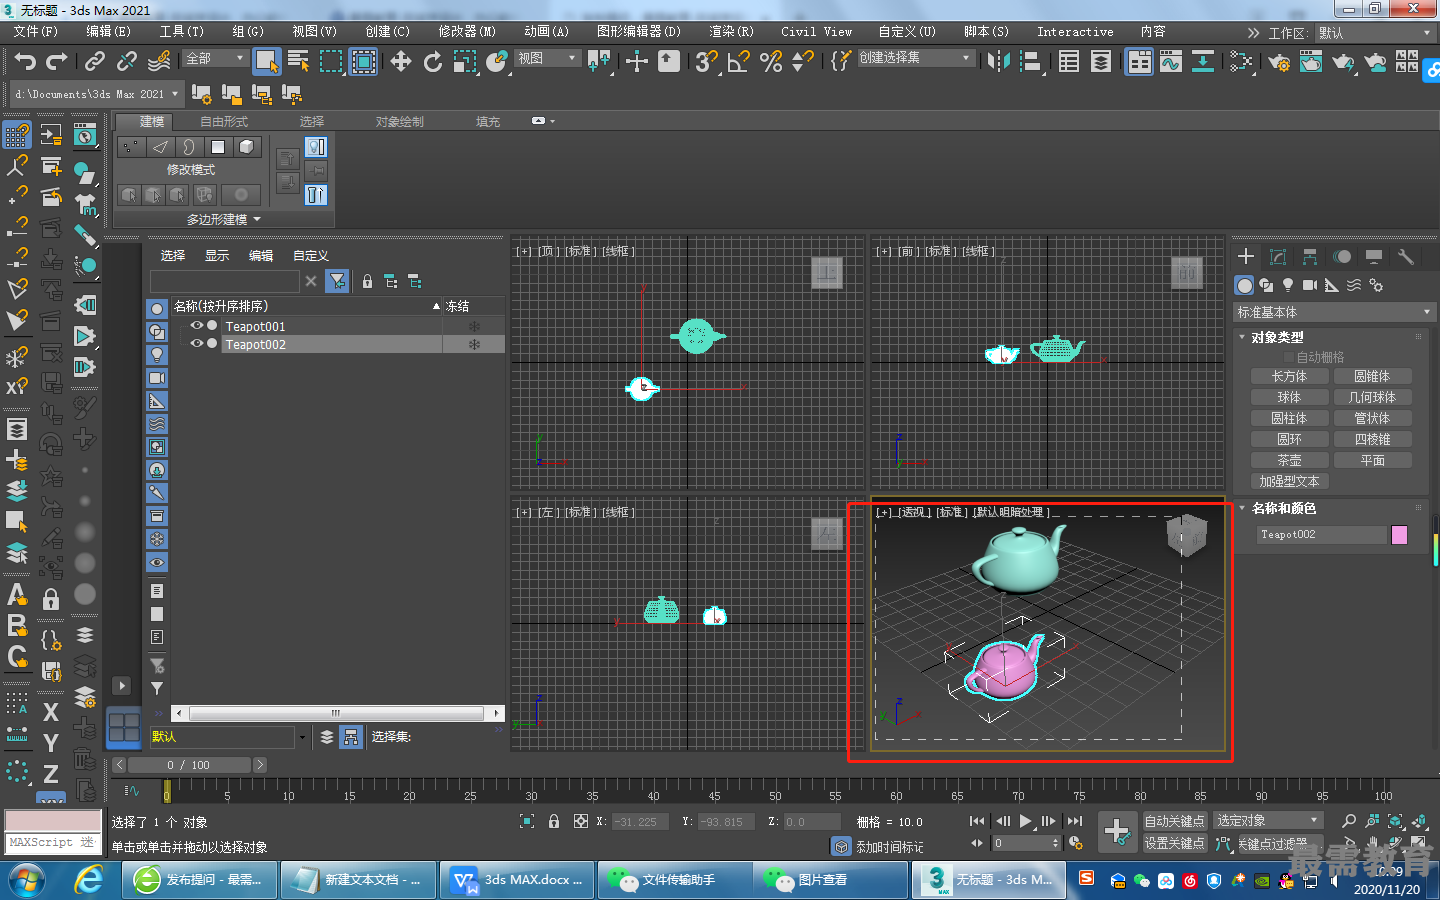Click the Mirror tool icon
Viewport: 1440px width, 900px height.
[998, 61]
